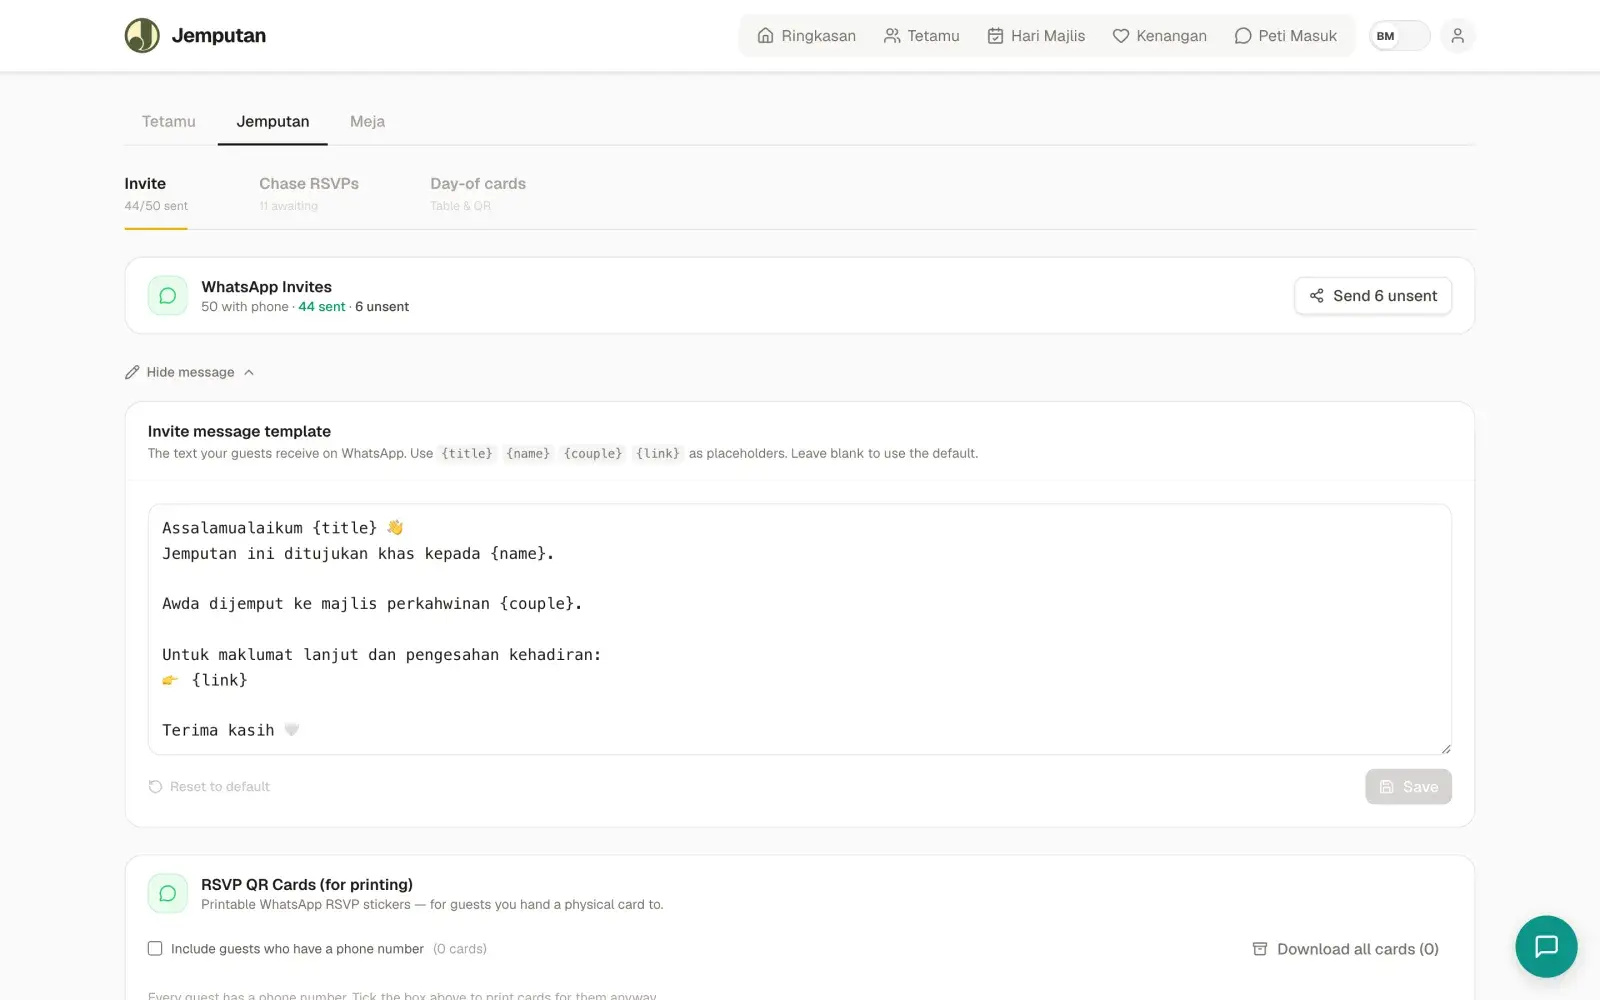Select the Invite 44/50 sent step
This screenshot has width=1600, height=1000.
[x=156, y=194]
